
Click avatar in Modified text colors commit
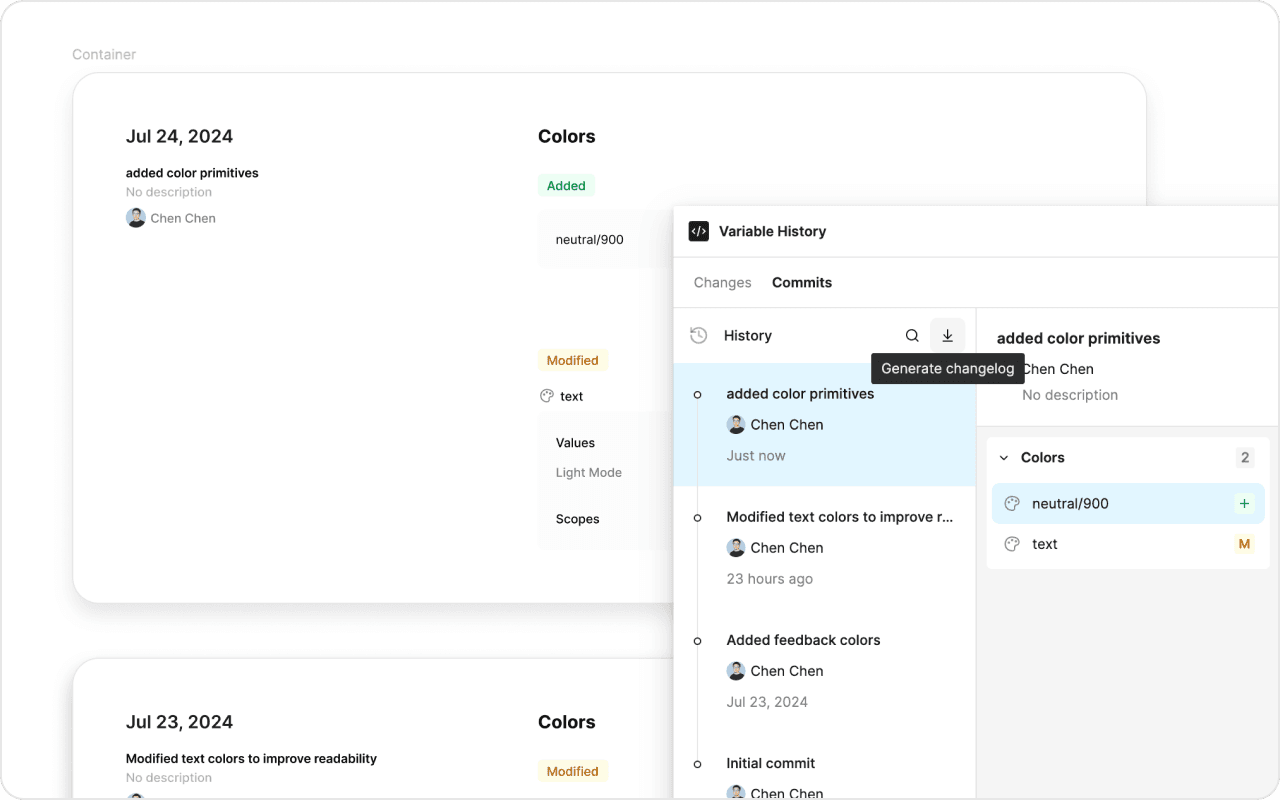click(x=736, y=548)
